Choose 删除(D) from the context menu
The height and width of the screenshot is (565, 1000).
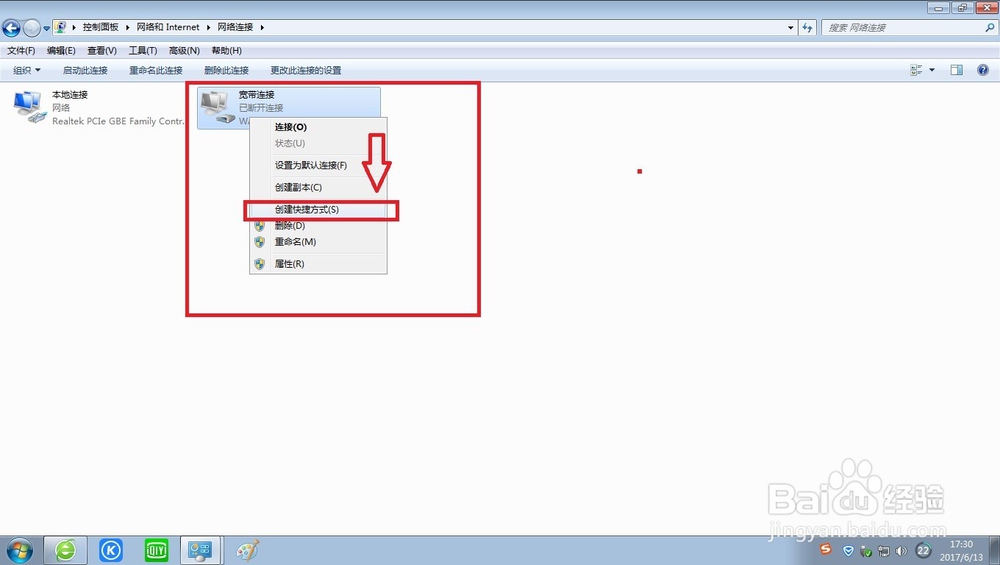(318, 226)
